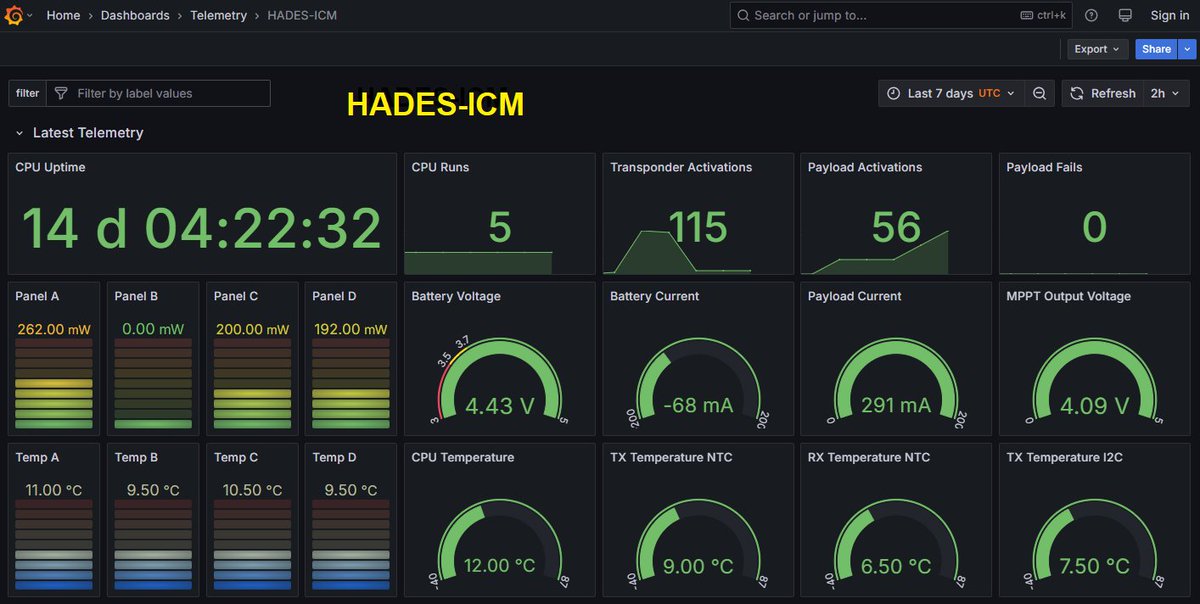The image size is (1200, 604).
Task: Click the filter button beside the label field
Action: point(26,92)
